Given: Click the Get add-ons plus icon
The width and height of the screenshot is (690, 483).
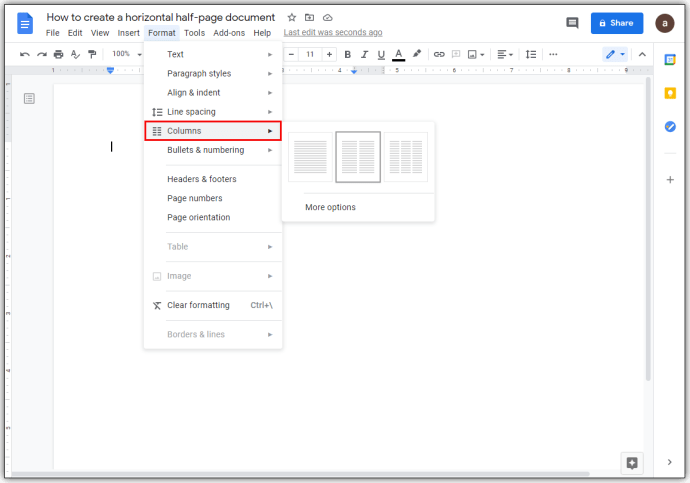Looking at the screenshot, I should pyautogui.click(x=670, y=179).
